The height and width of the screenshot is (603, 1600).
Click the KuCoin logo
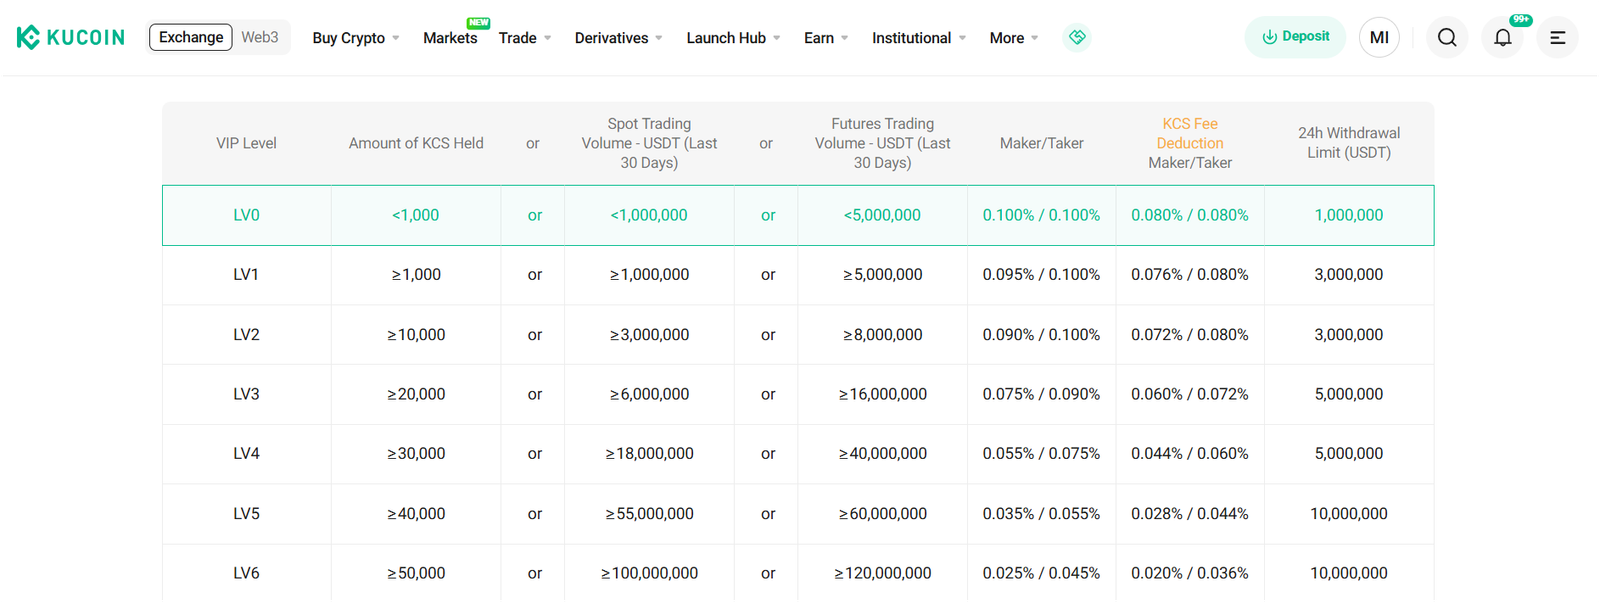[x=71, y=37]
